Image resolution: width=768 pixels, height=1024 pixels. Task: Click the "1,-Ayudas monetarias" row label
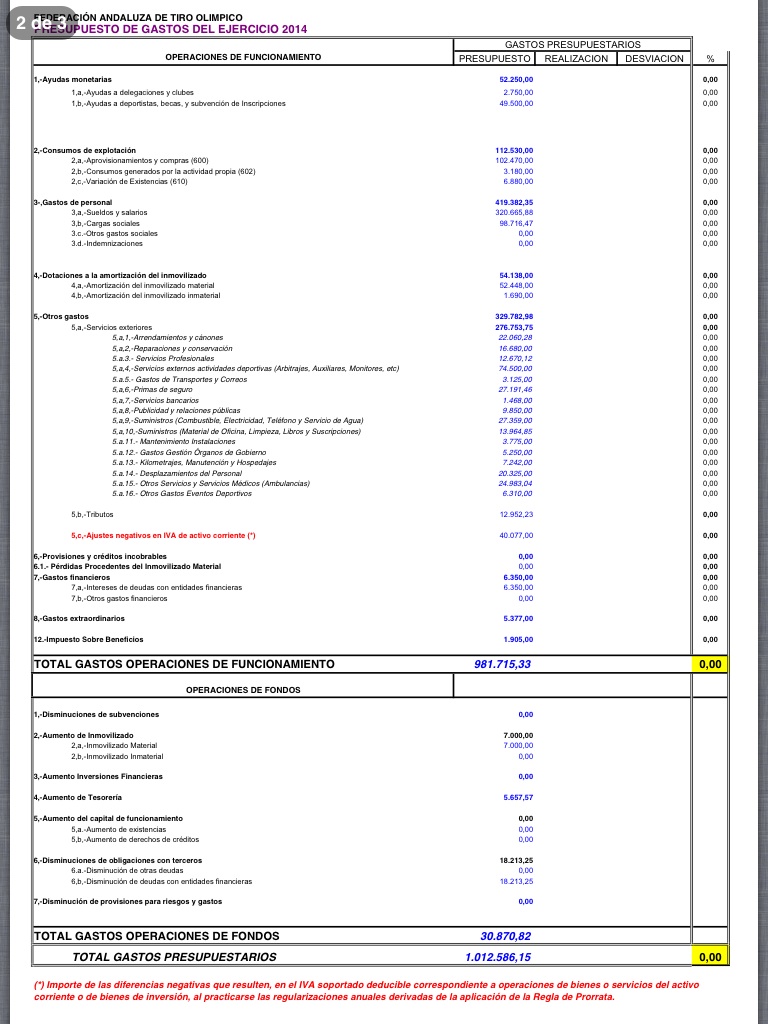(x=73, y=78)
